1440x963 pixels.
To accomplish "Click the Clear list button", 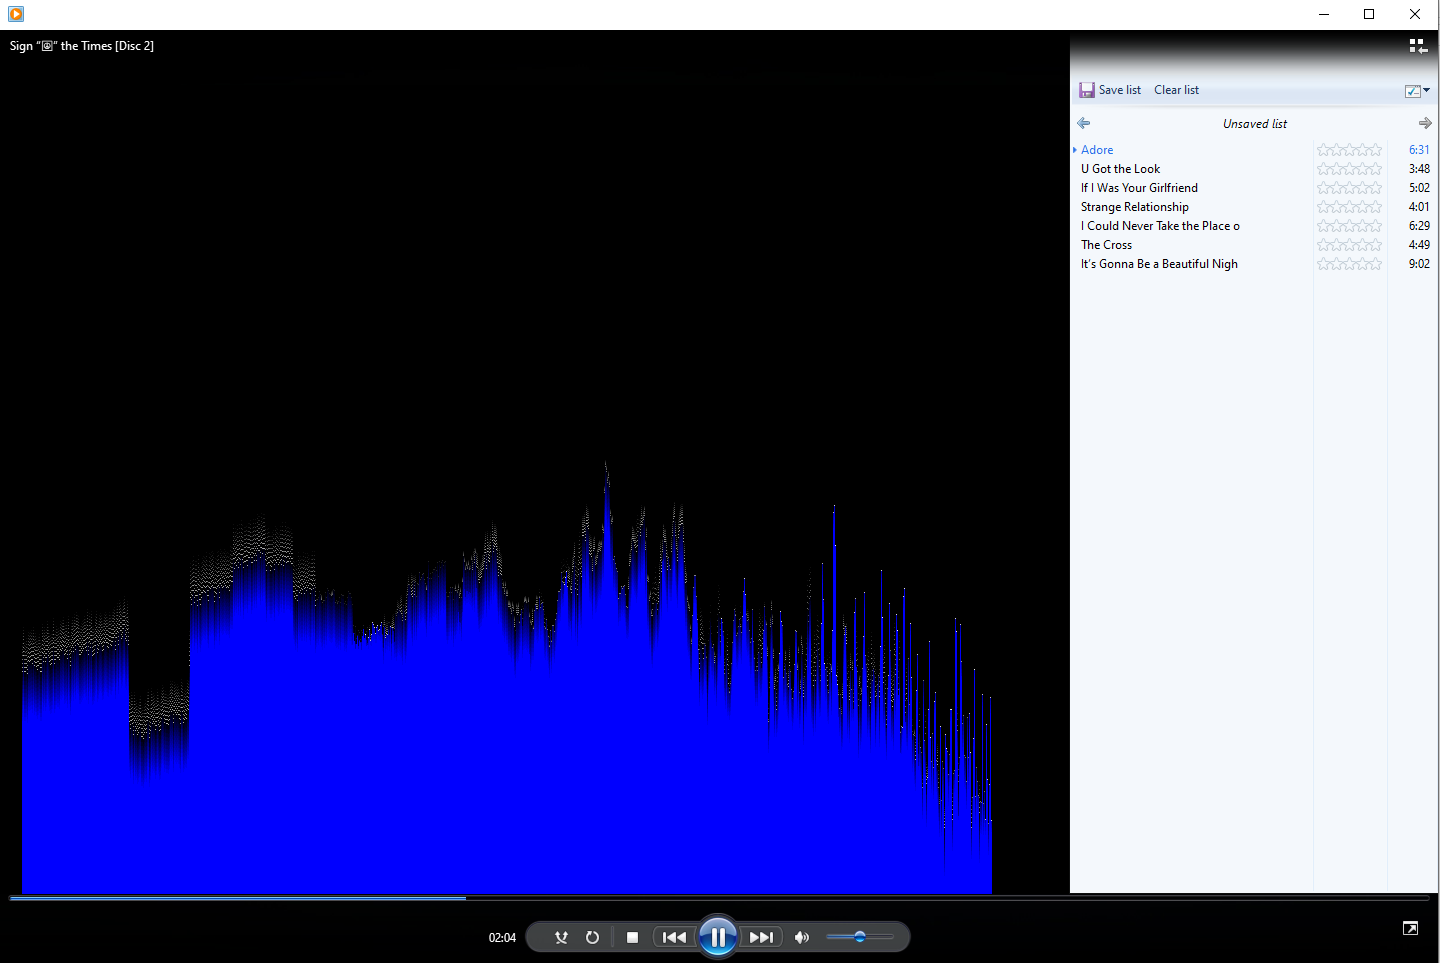I will 1176,90.
